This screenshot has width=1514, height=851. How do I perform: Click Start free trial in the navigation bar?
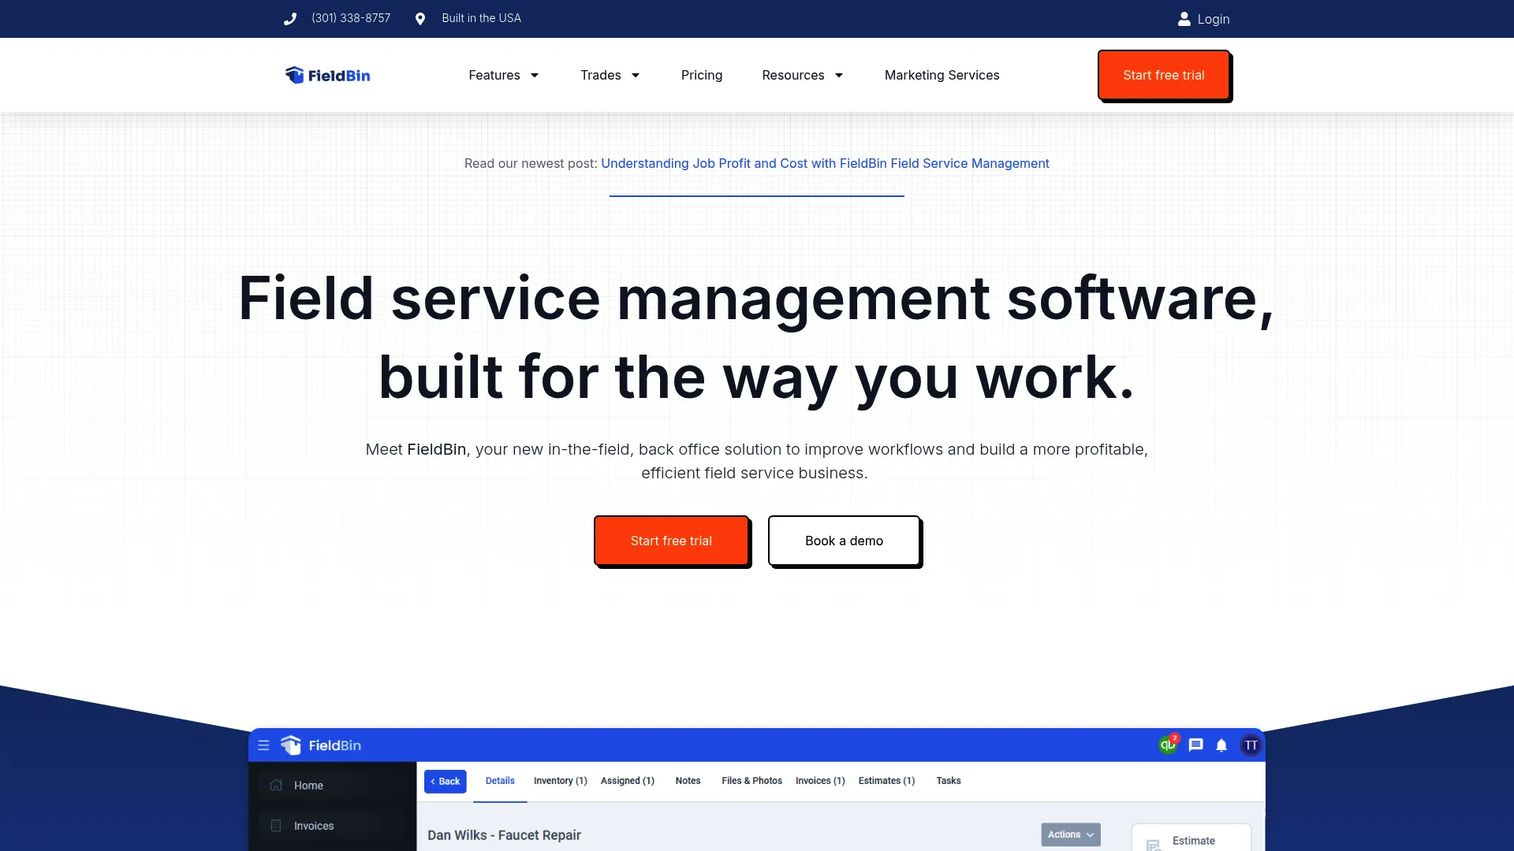[x=1164, y=75]
